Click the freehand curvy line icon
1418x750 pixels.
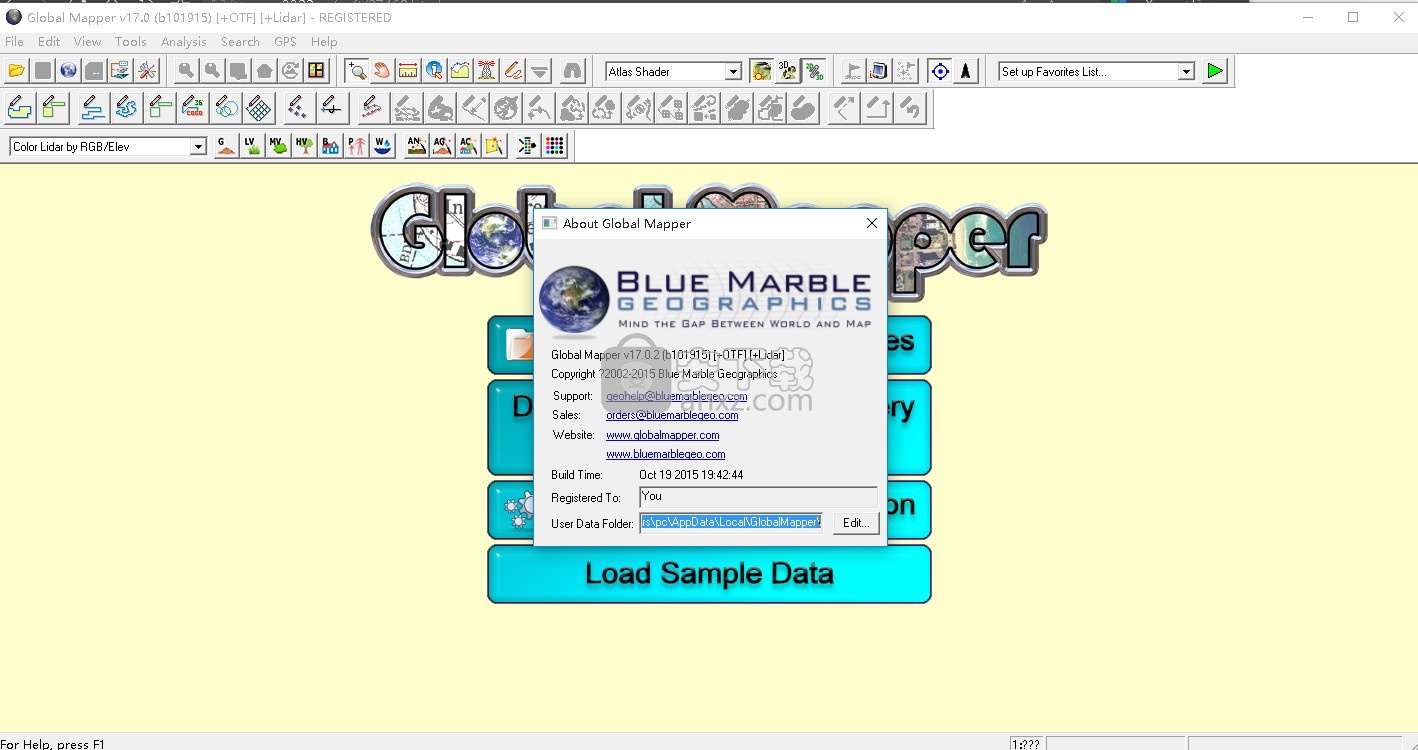[x=126, y=108]
